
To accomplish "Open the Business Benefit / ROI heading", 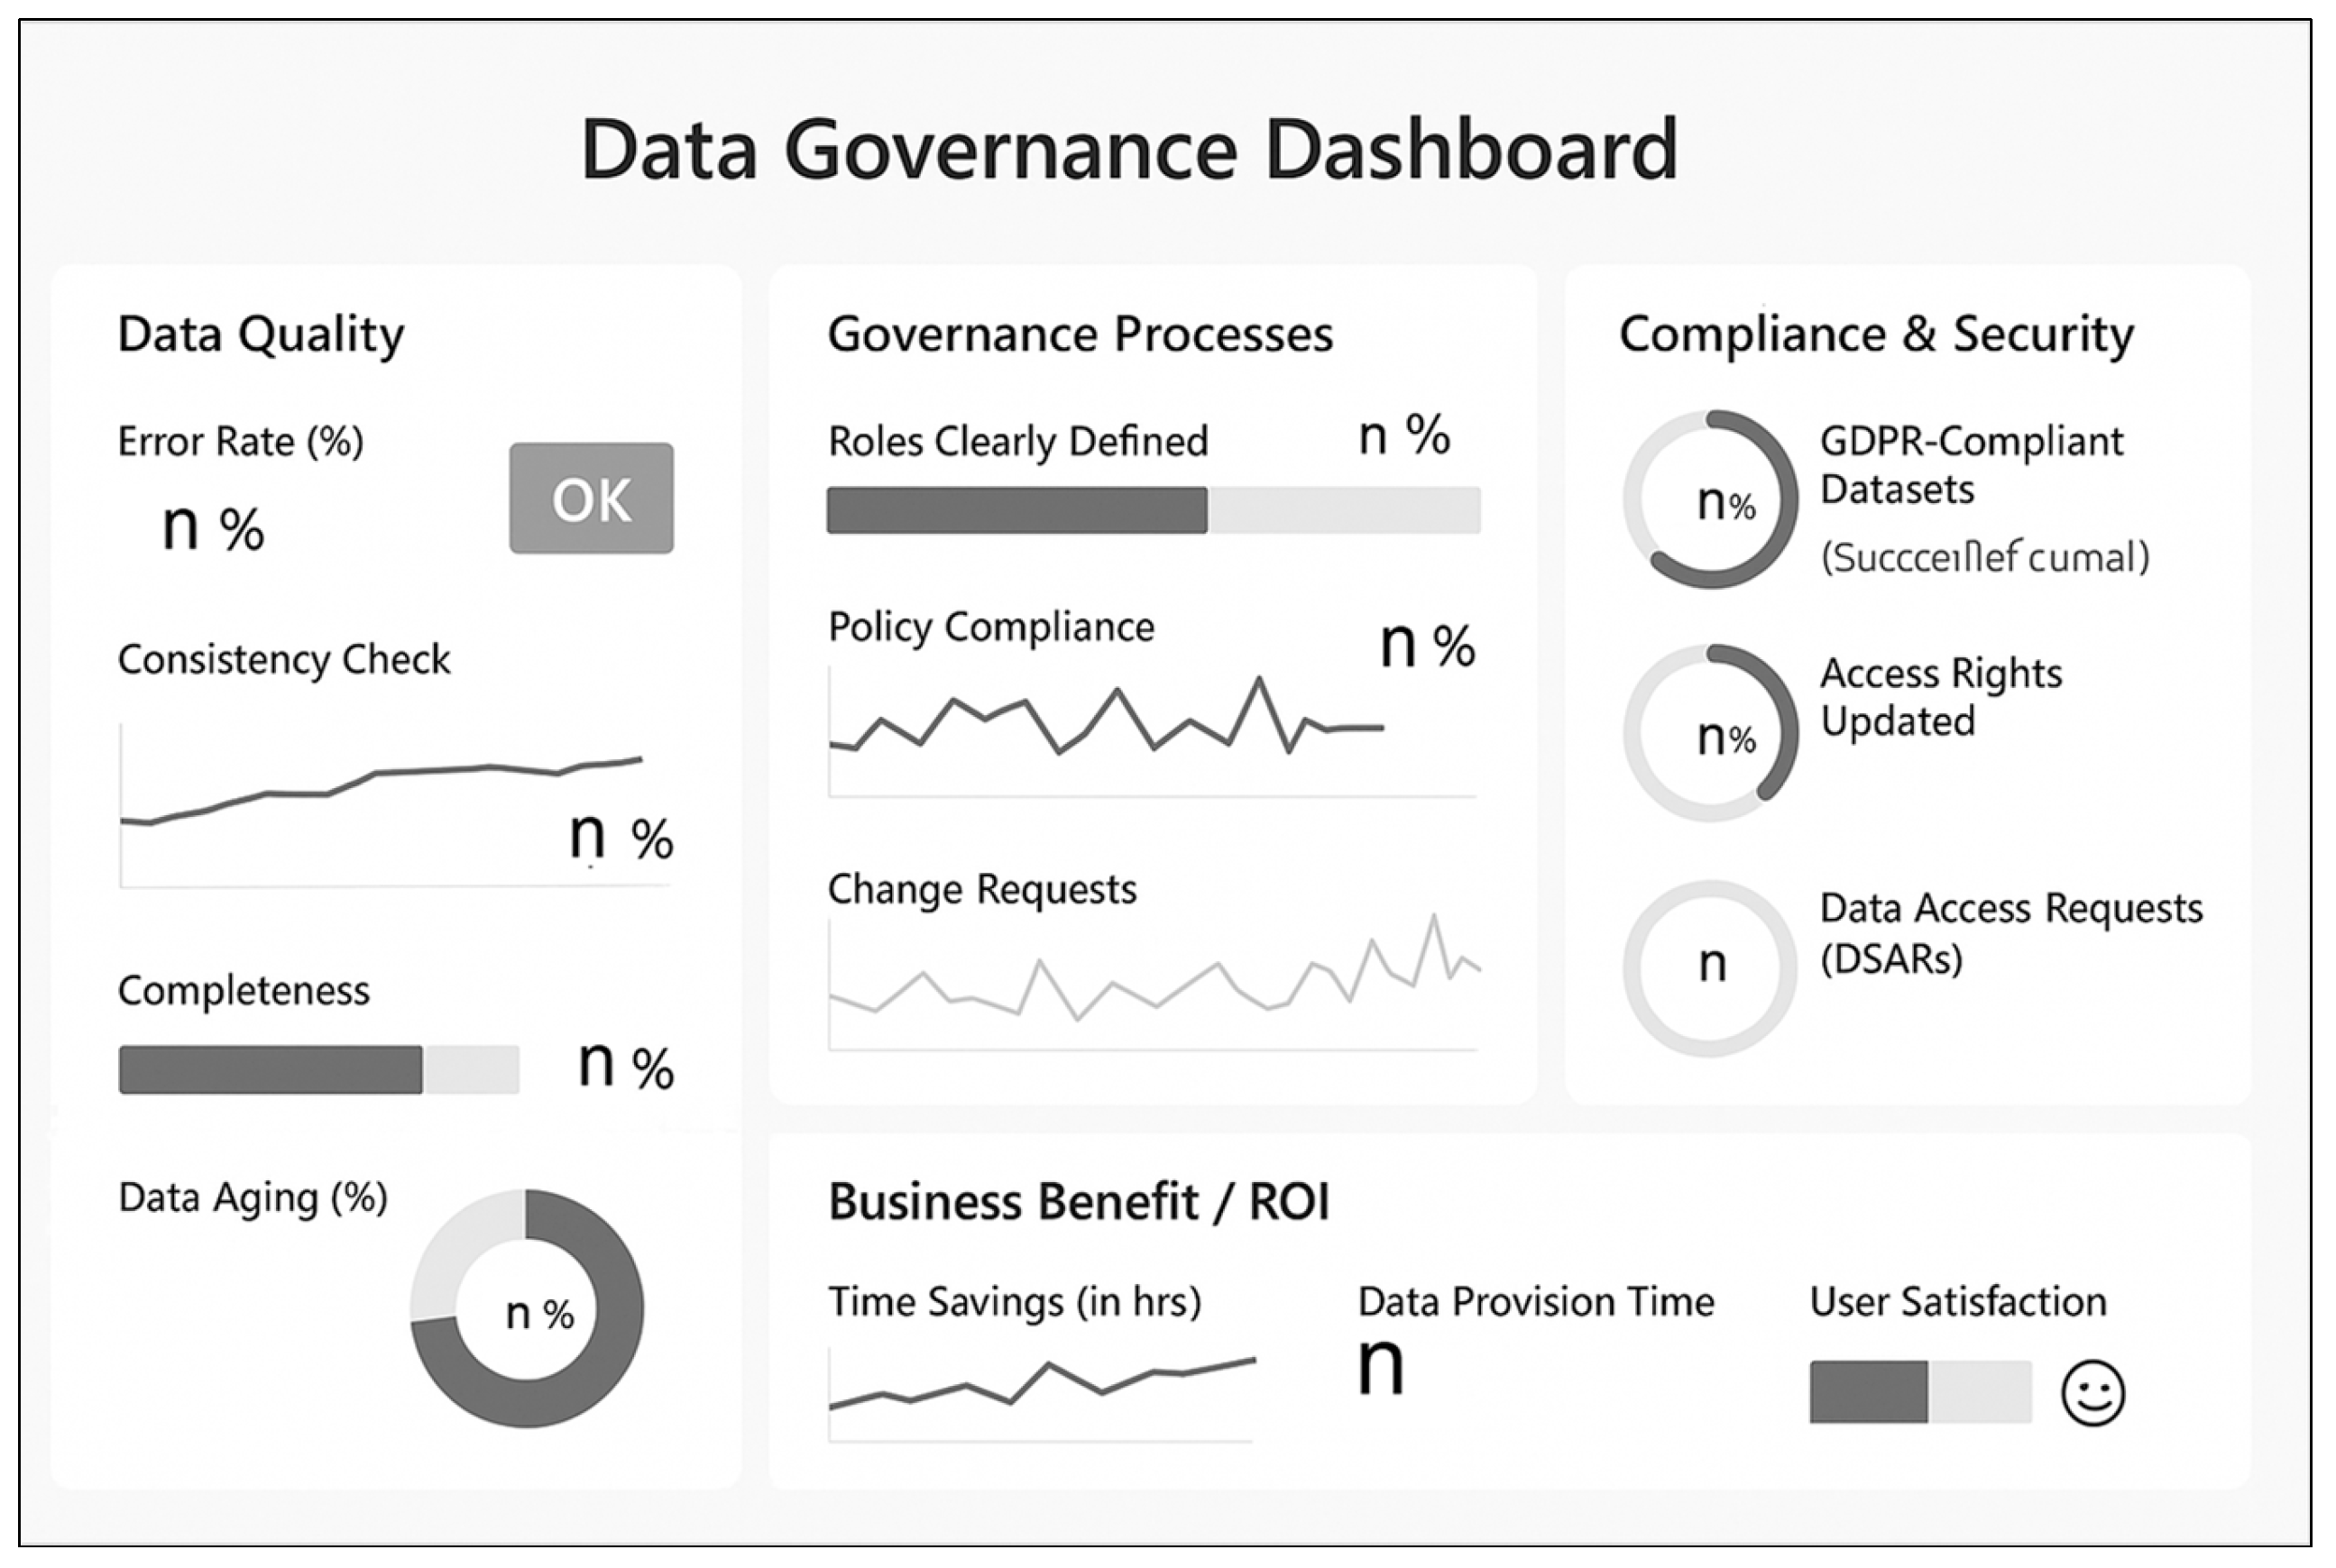I will tap(1079, 1202).
